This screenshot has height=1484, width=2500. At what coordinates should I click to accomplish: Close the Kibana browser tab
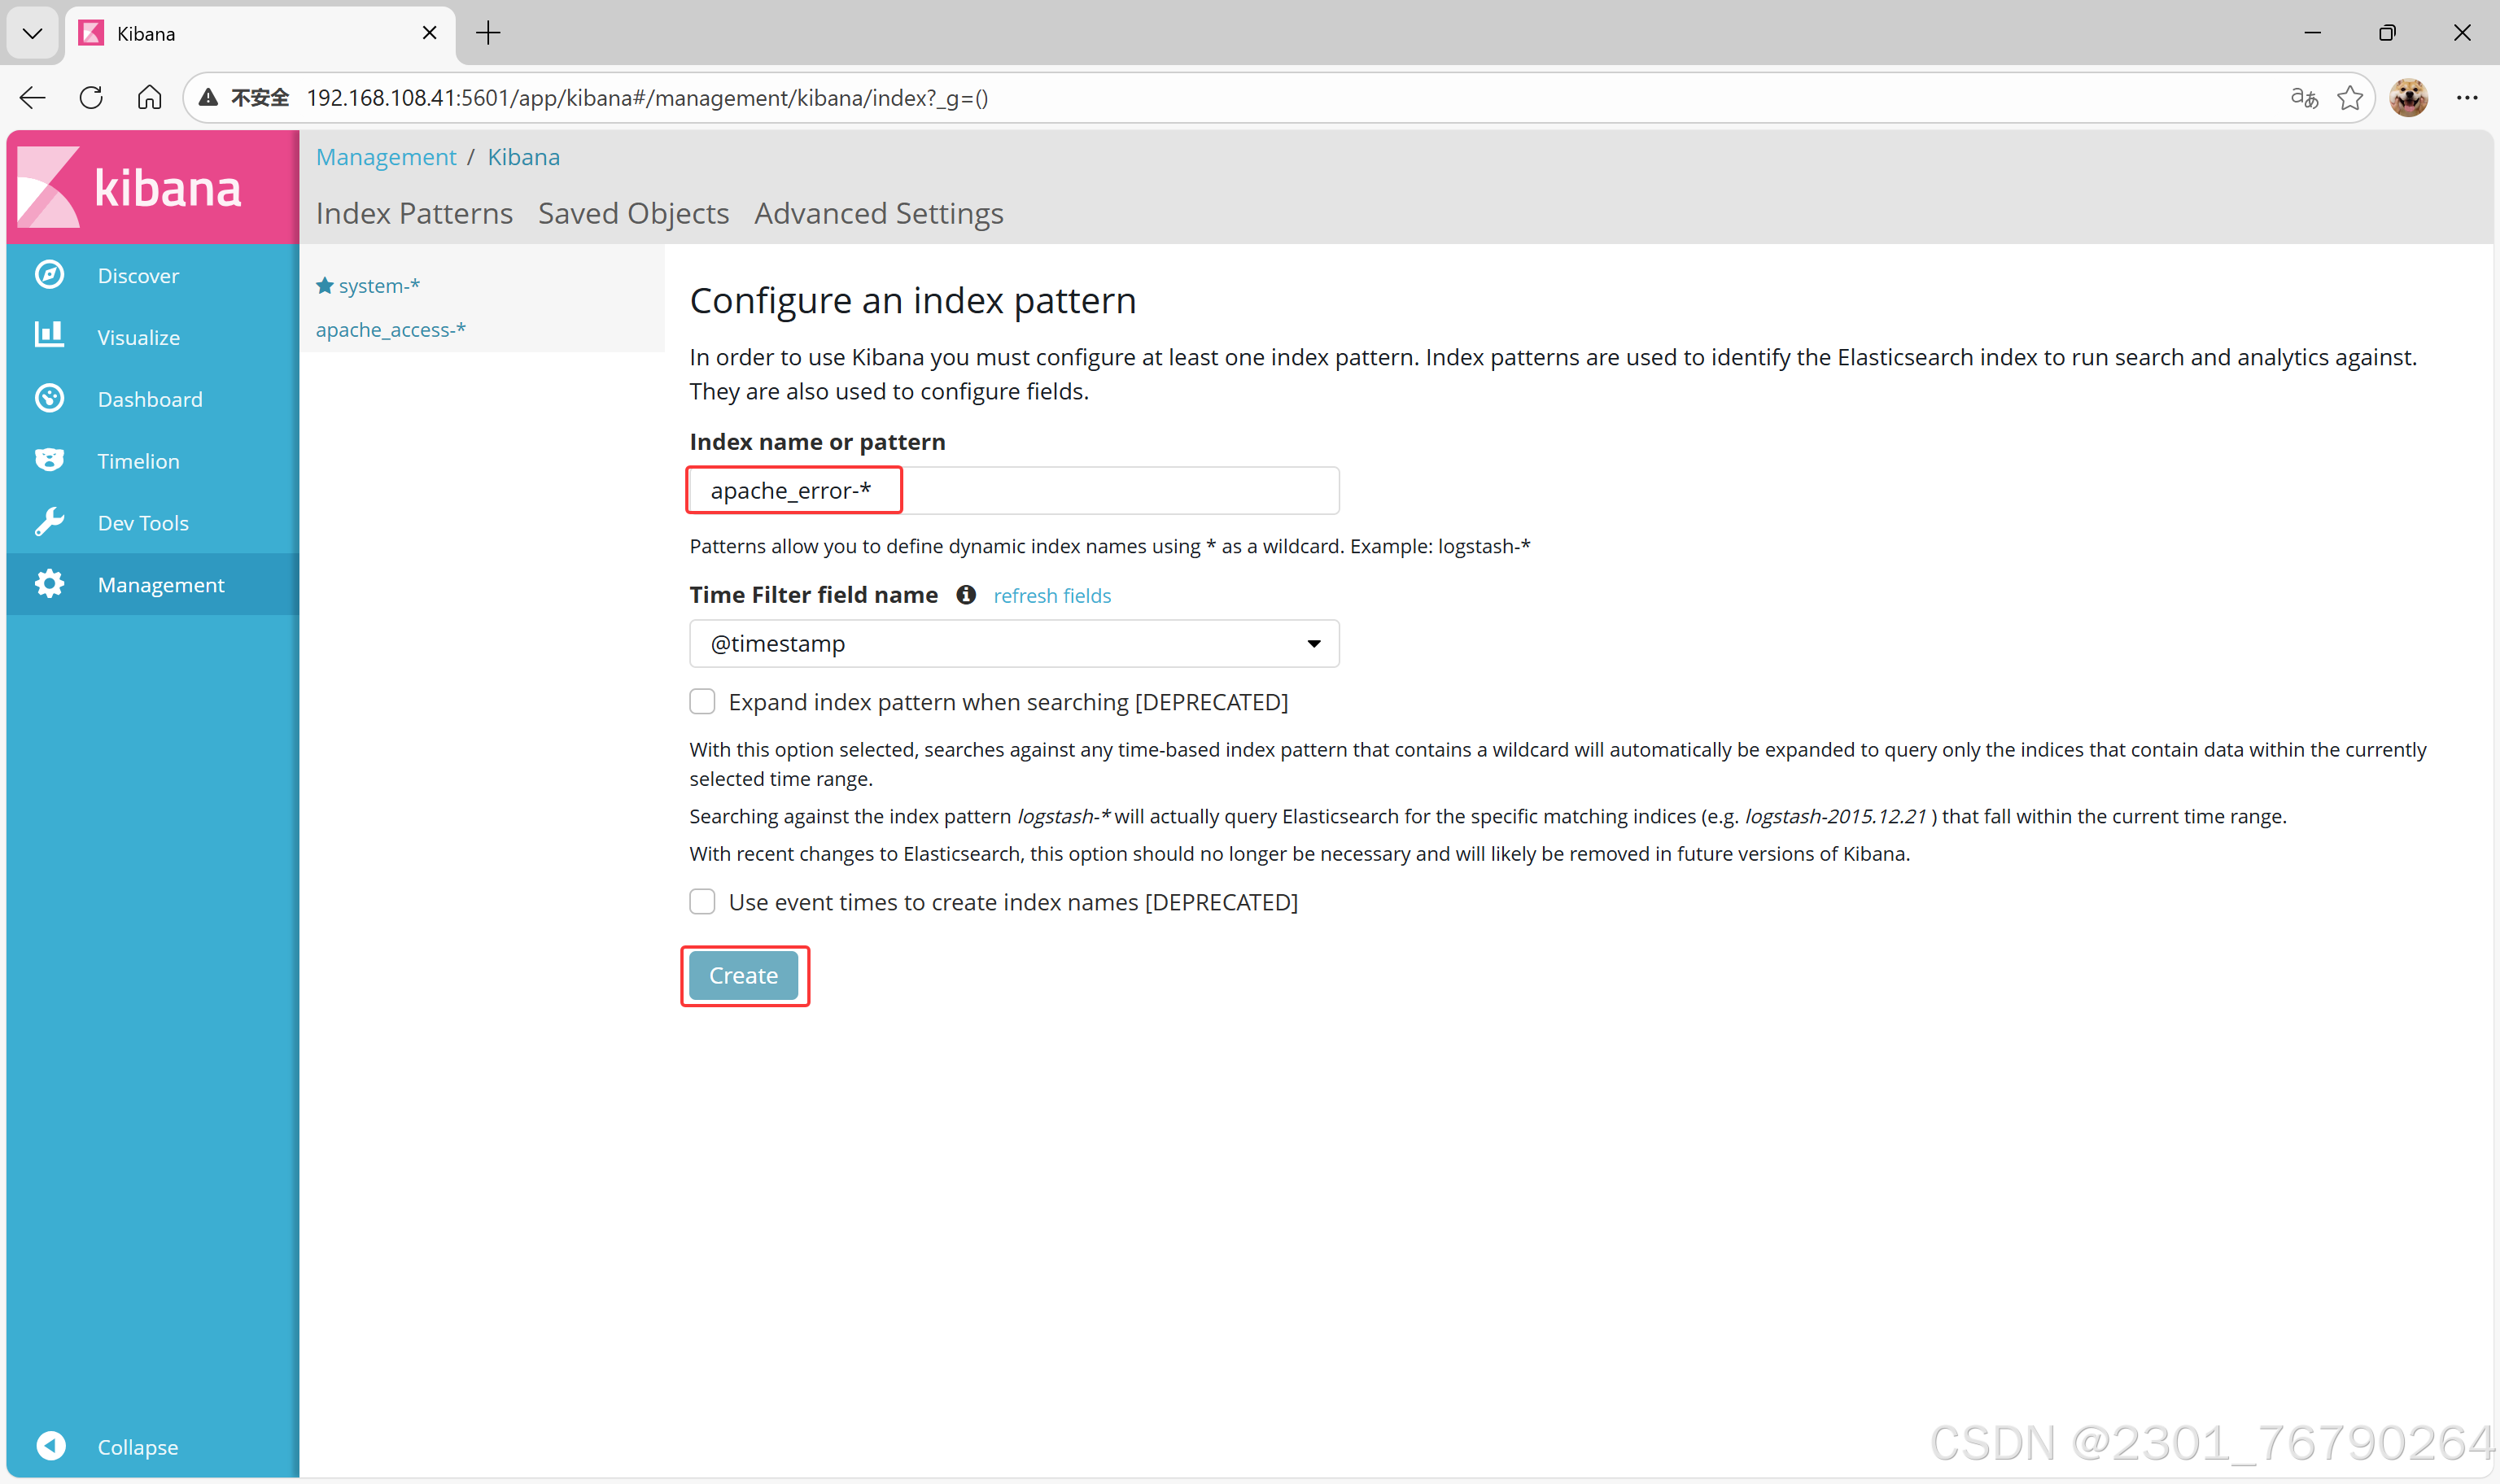tap(430, 33)
